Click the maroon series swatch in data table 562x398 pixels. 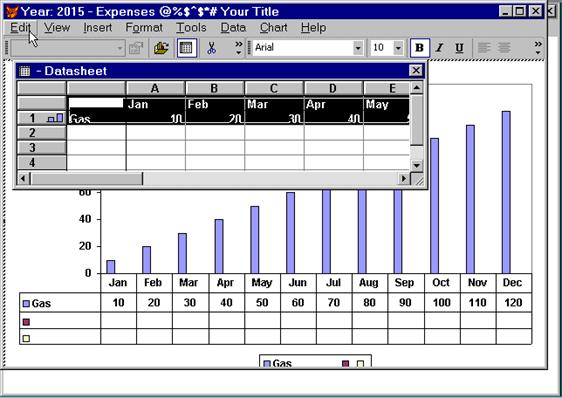pos(26,322)
